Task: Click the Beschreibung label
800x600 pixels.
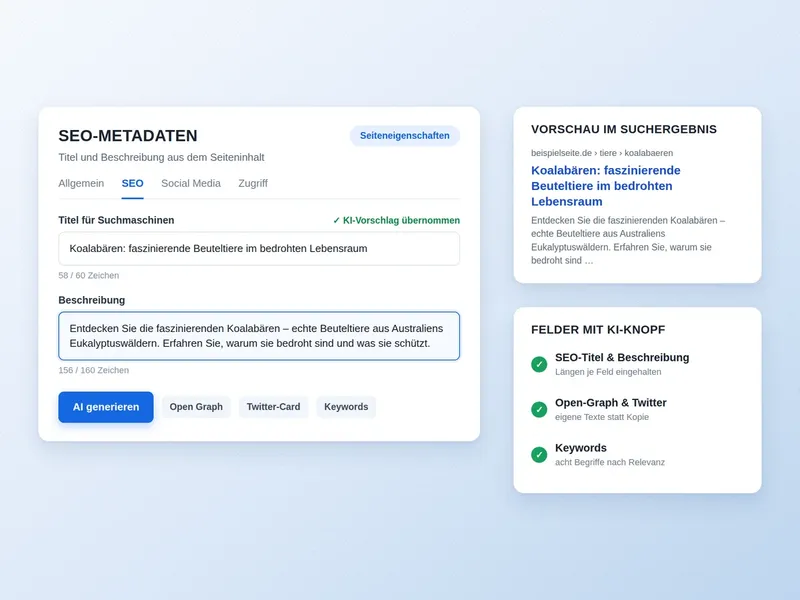Action: pyautogui.click(x=92, y=300)
